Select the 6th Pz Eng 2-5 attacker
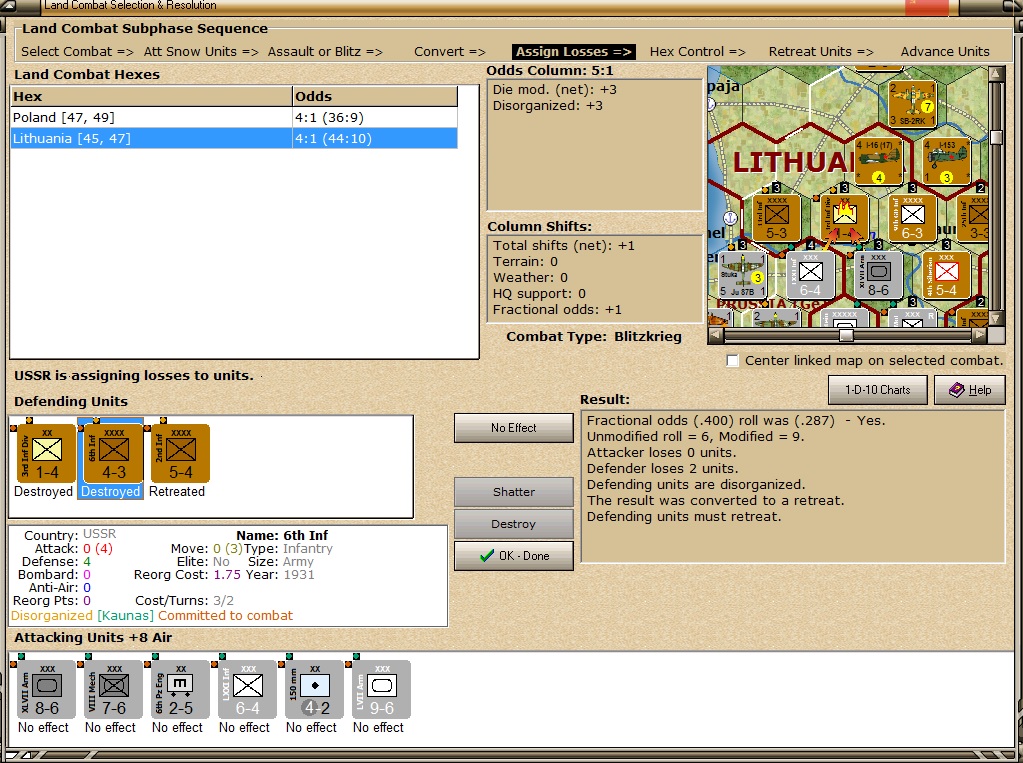Viewport: 1023px width, 763px height. (x=181, y=689)
